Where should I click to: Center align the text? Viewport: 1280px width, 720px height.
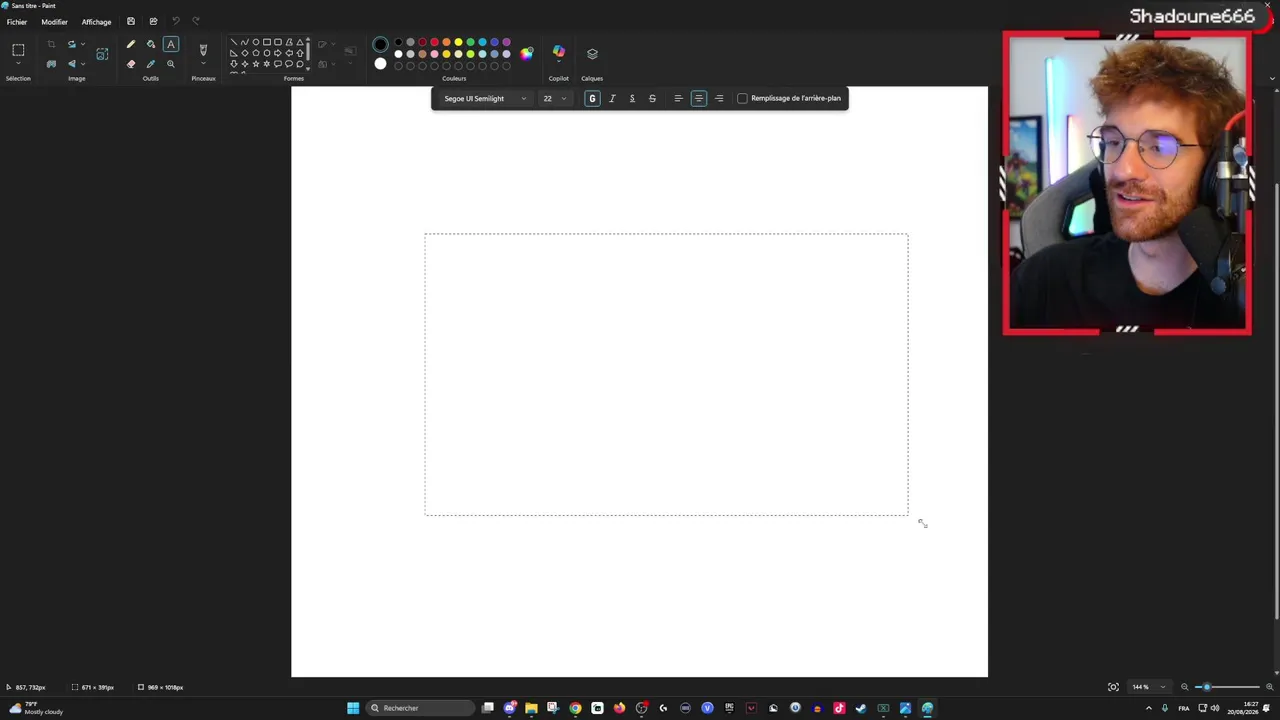click(699, 98)
